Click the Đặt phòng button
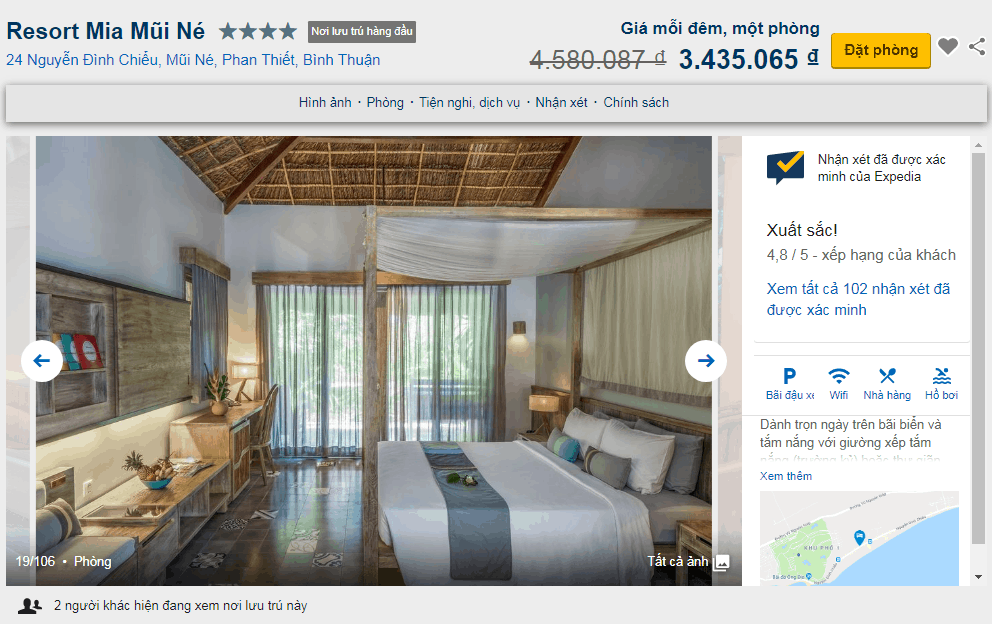 click(881, 51)
